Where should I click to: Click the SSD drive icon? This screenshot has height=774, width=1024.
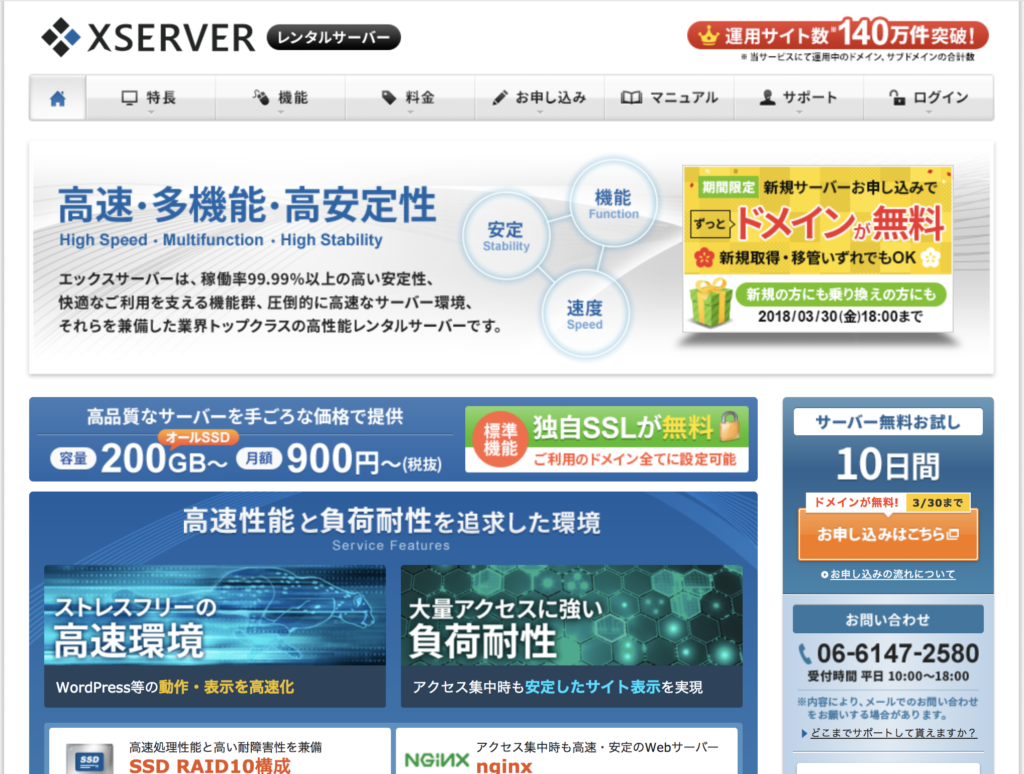coord(89,760)
